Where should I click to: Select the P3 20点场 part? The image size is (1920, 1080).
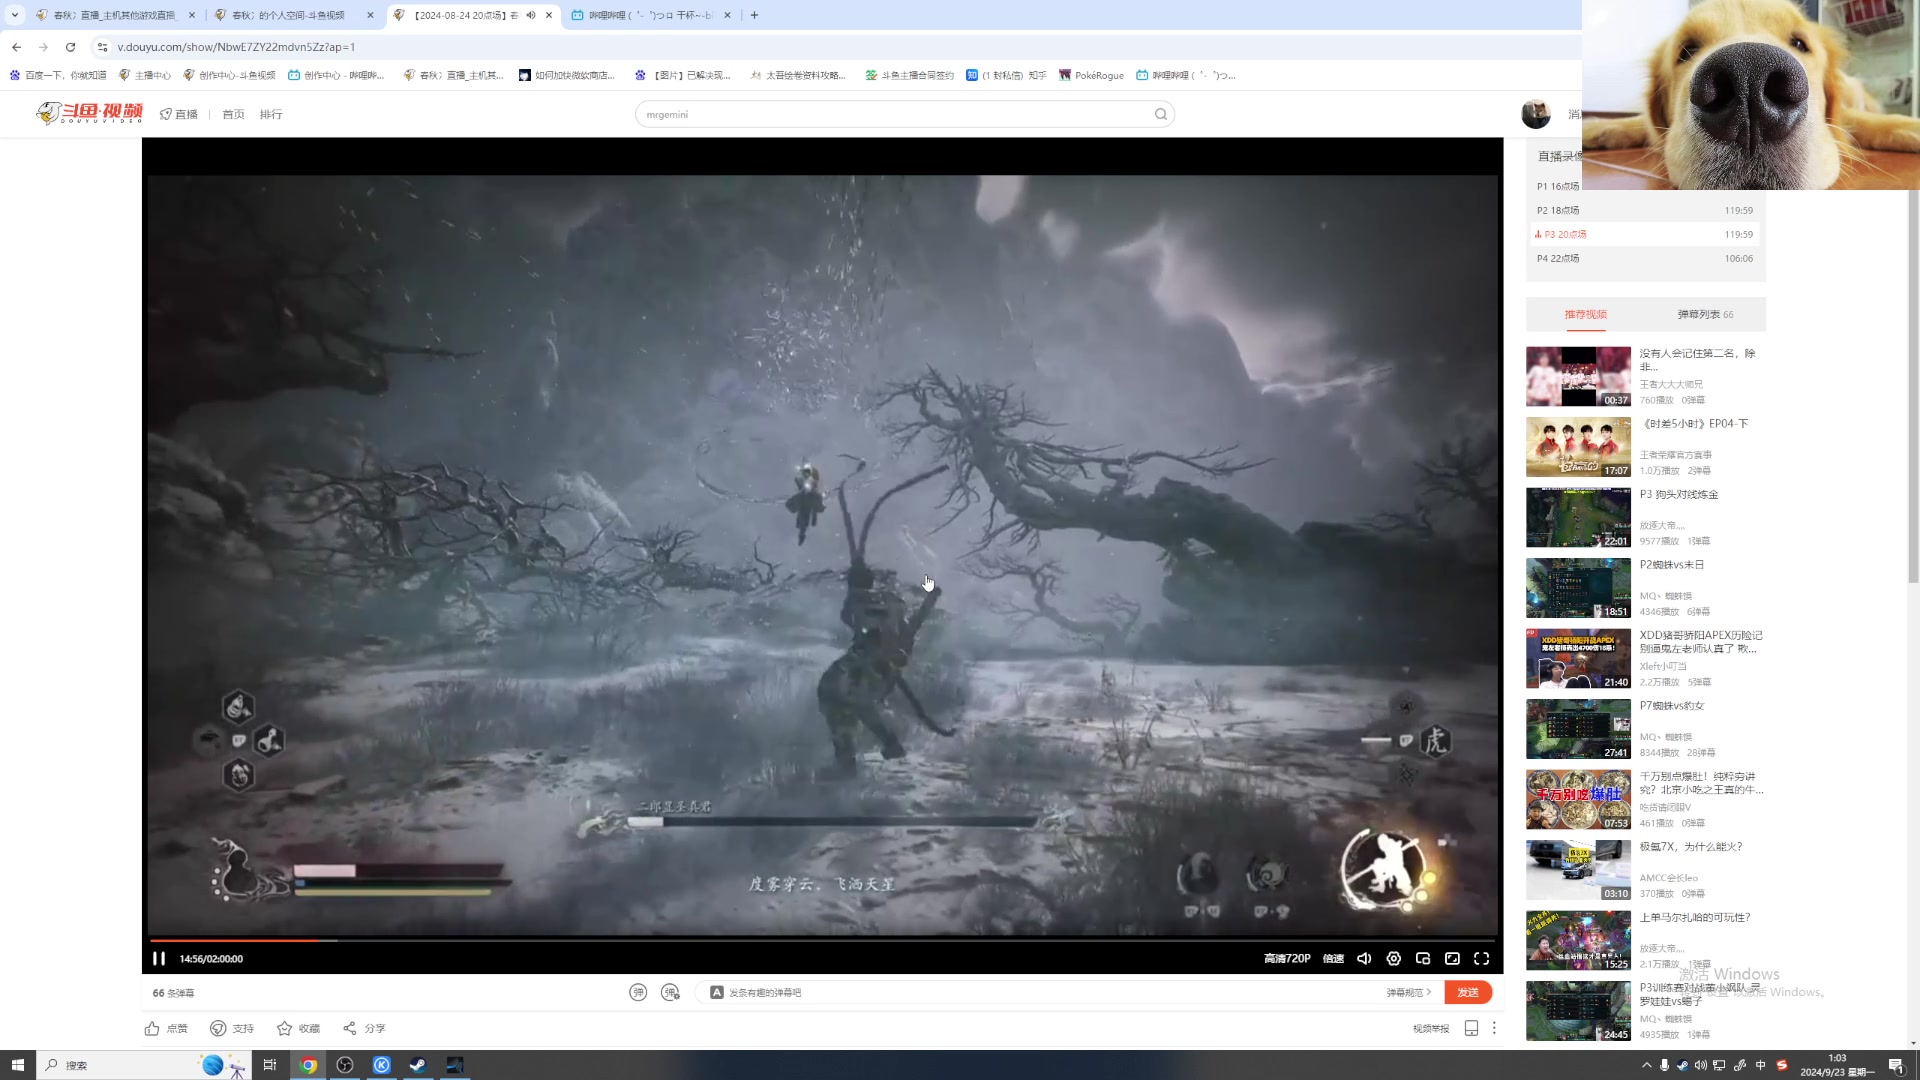point(1645,234)
